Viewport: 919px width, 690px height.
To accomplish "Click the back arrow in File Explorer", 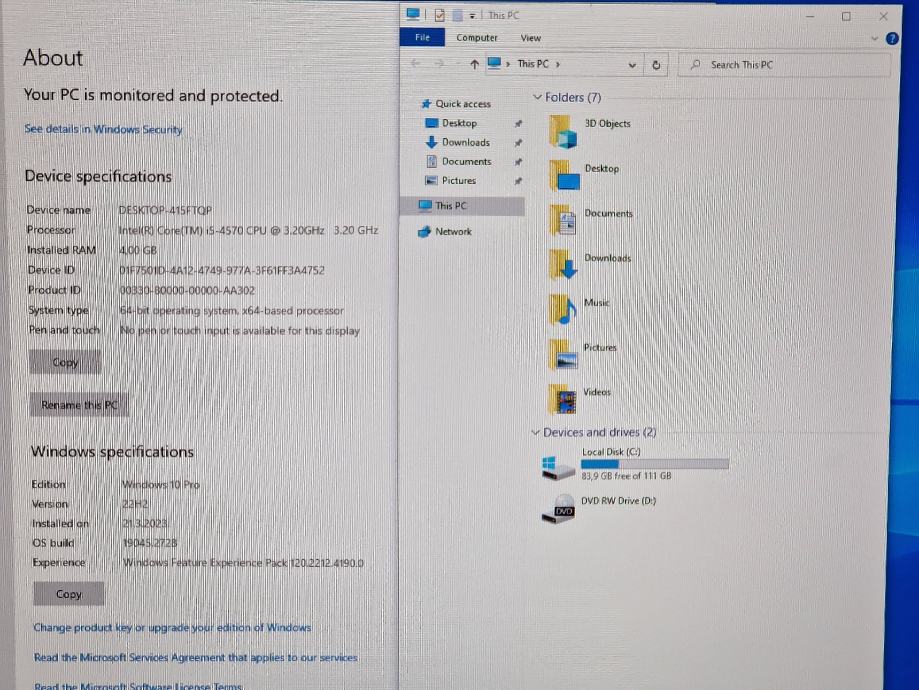I will [416, 64].
